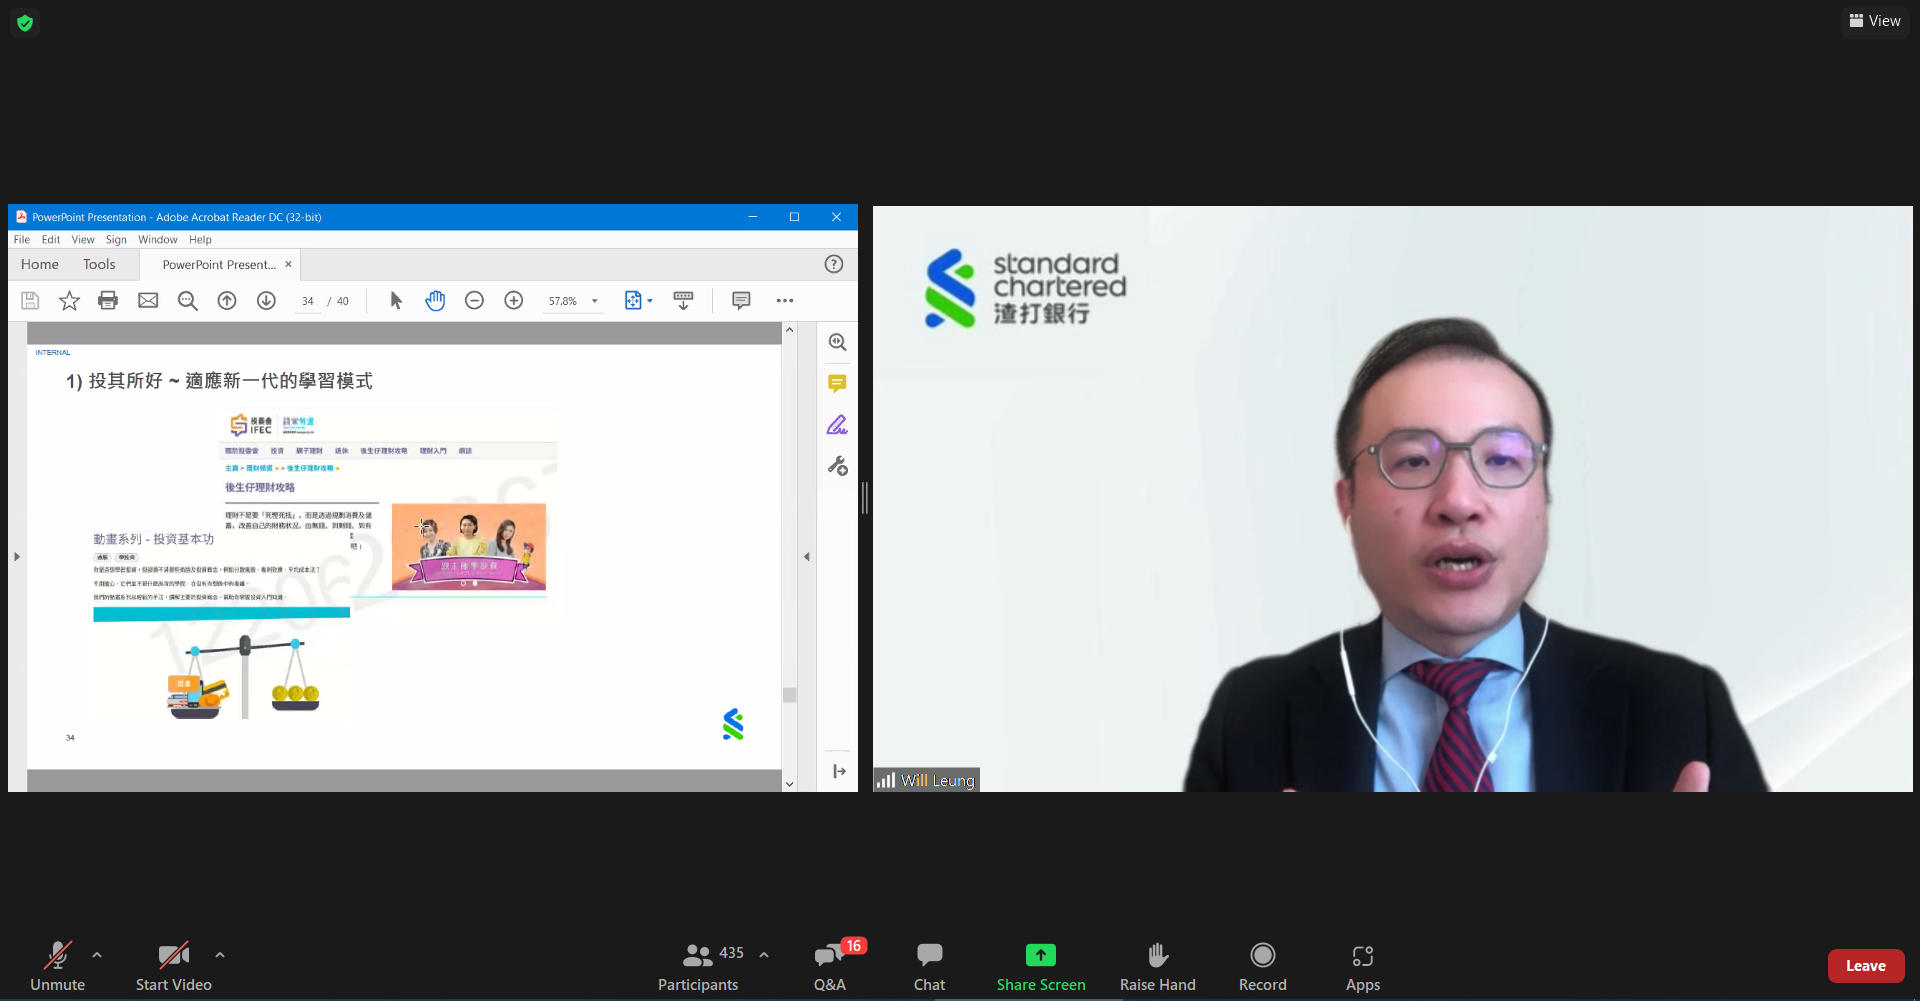This screenshot has height=1001, width=1920.
Task: Leave the meeting
Action: pos(1865,966)
